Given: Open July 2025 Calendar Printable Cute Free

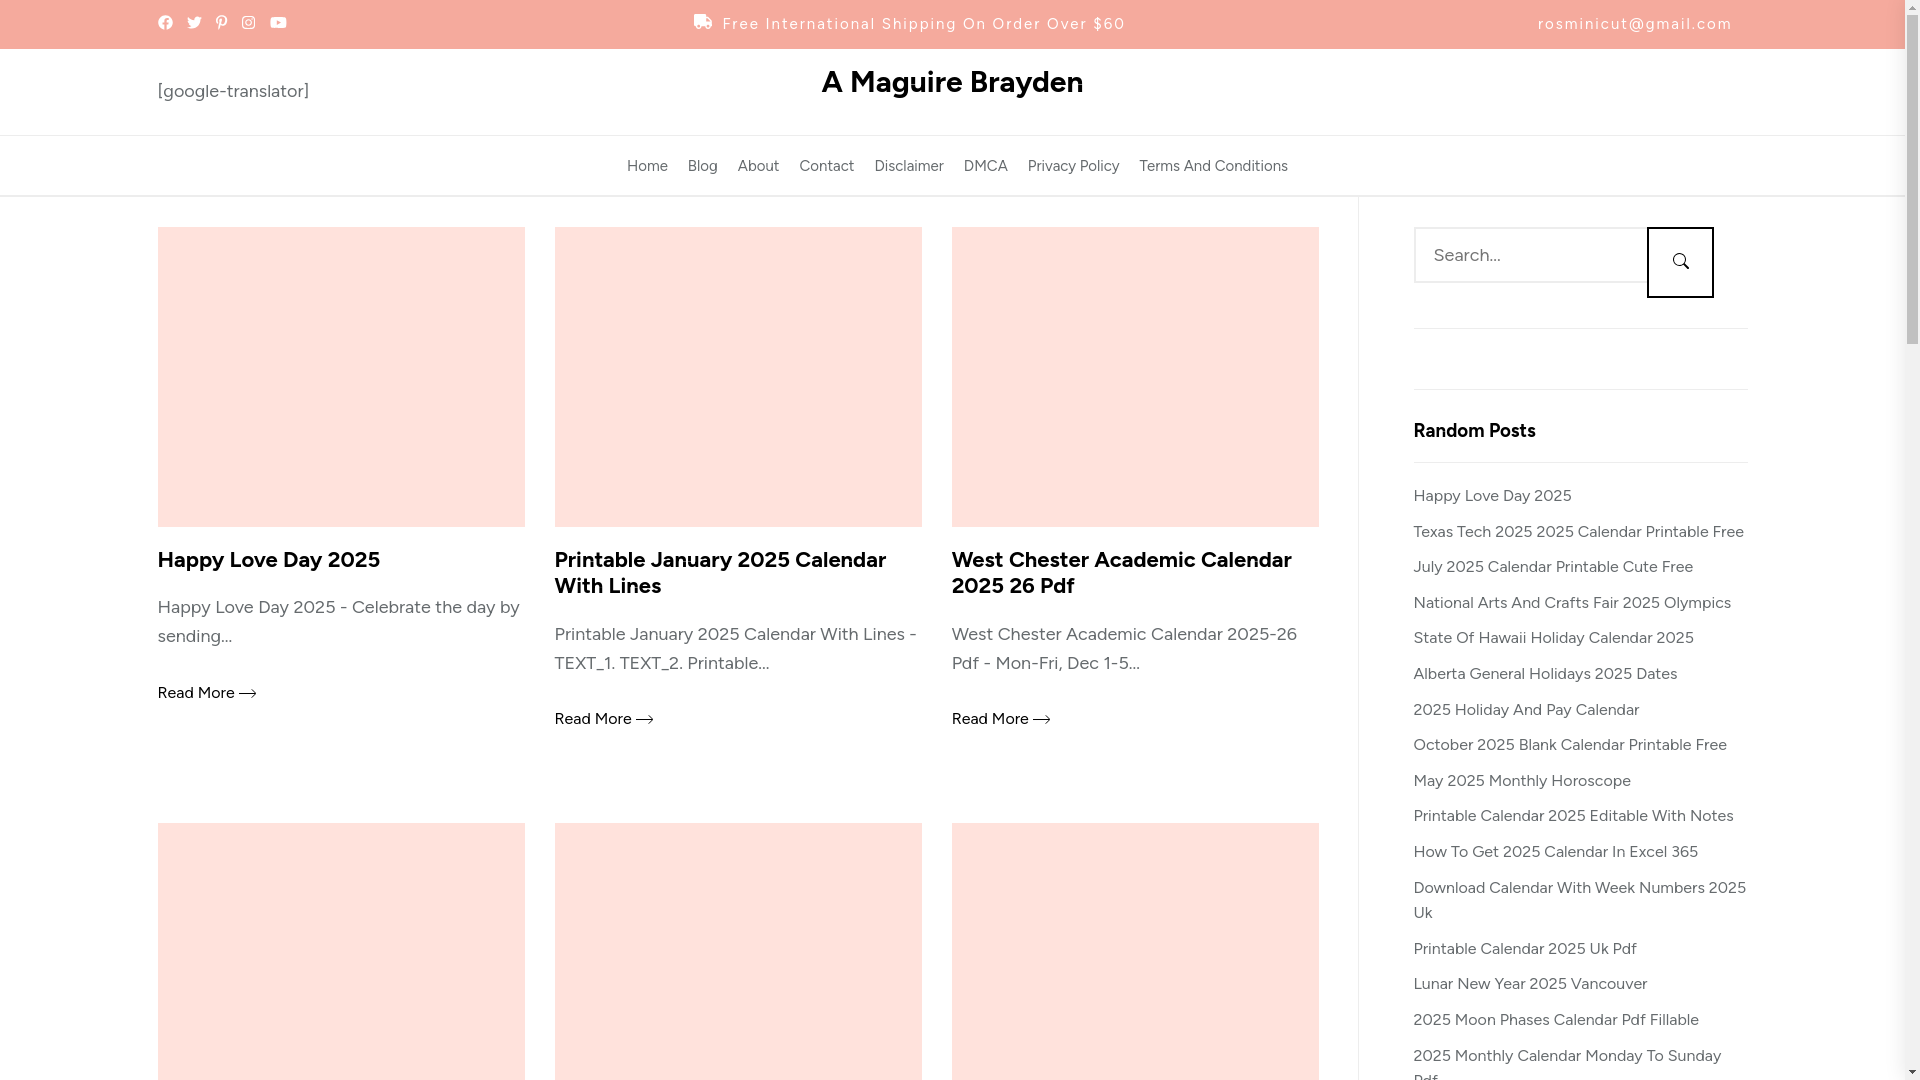Looking at the screenshot, I should coord(1553,567).
